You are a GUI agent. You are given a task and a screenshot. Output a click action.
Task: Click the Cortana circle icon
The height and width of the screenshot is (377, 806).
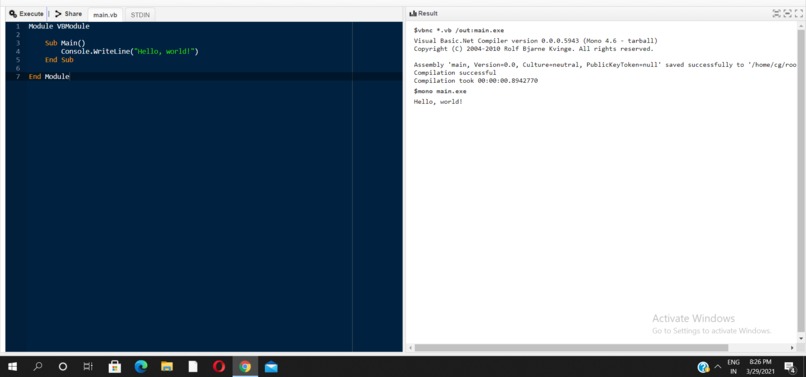[x=63, y=366]
